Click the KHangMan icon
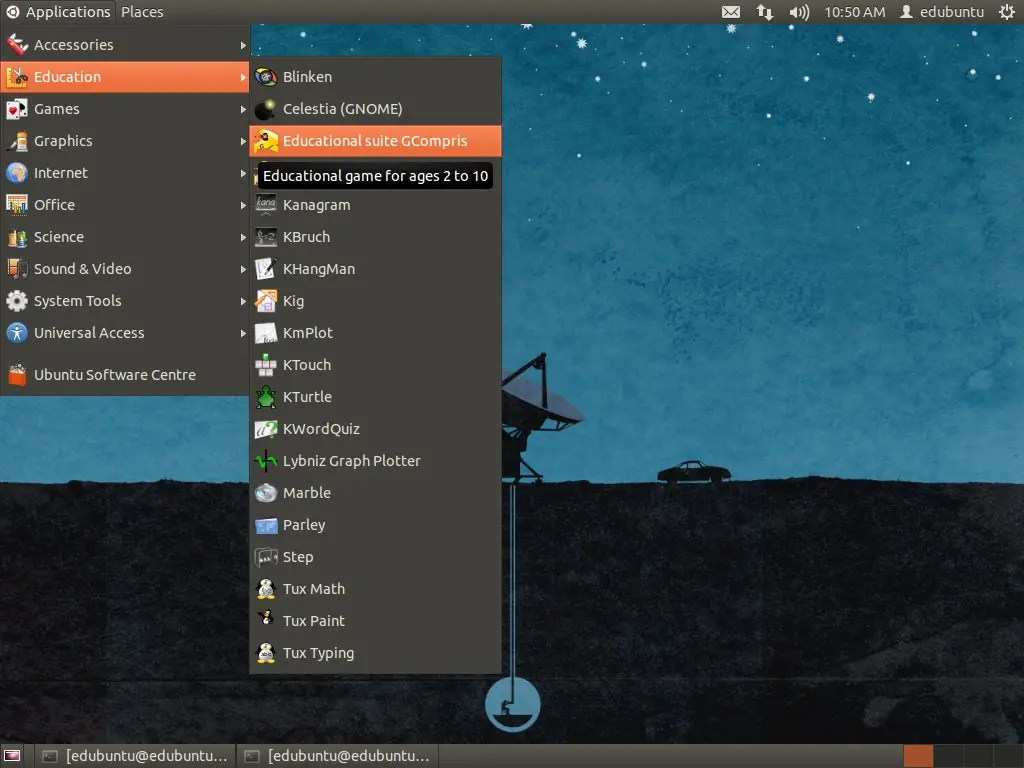This screenshot has height=768, width=1024. [266, 269]
